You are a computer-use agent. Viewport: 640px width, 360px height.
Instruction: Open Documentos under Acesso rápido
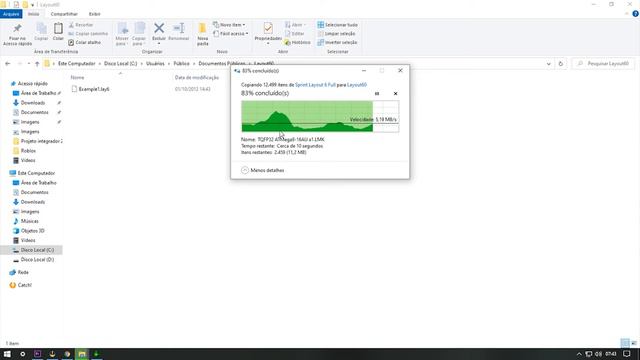[x=34, y=112]
